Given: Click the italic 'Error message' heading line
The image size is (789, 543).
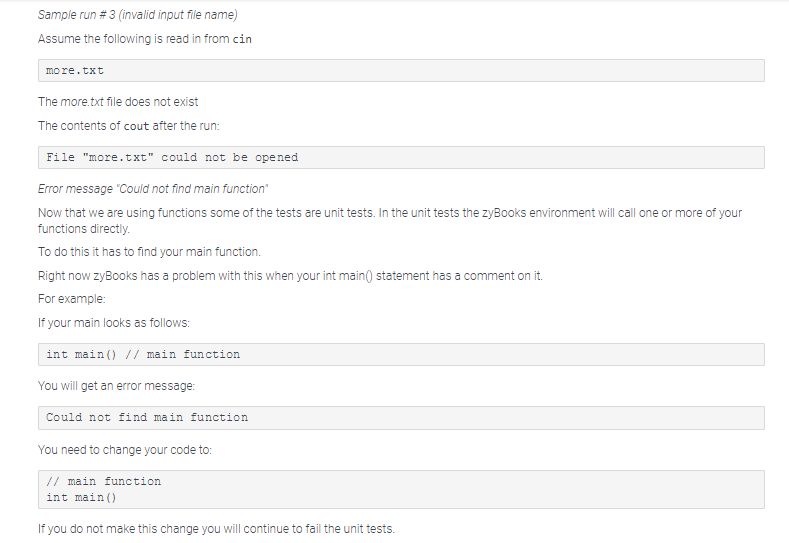Looking at the screenshot, I should [153, 189].
